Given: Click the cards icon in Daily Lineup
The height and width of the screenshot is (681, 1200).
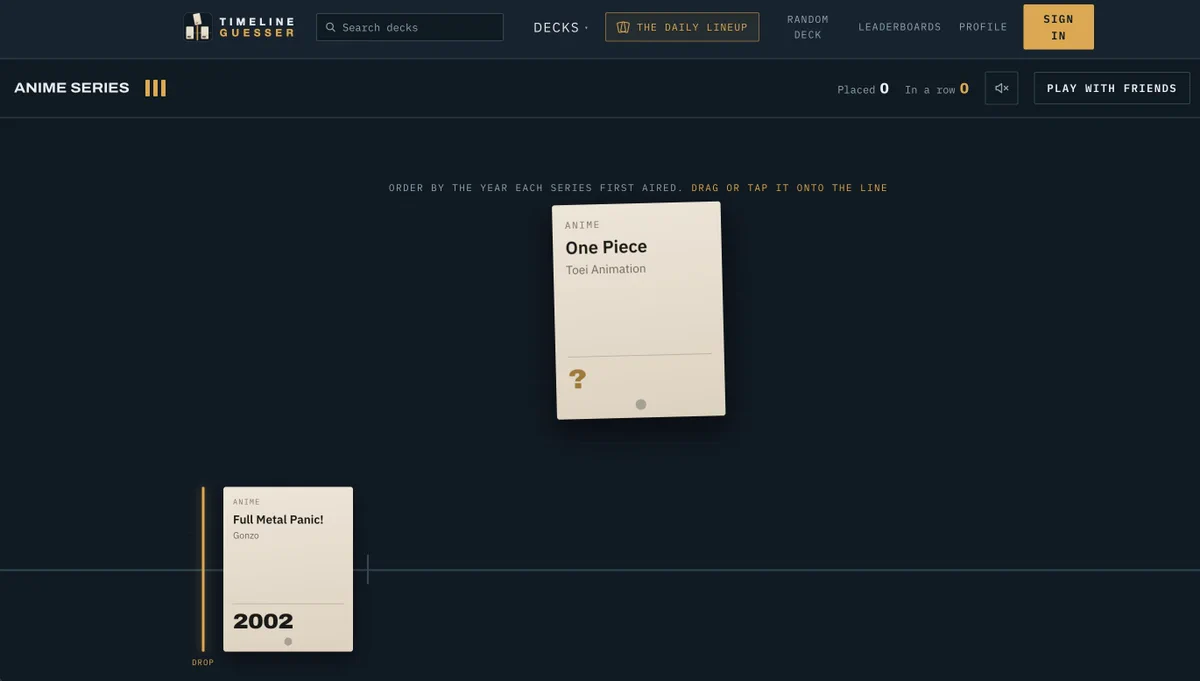Looking at the screenshot, I should 623,27.
